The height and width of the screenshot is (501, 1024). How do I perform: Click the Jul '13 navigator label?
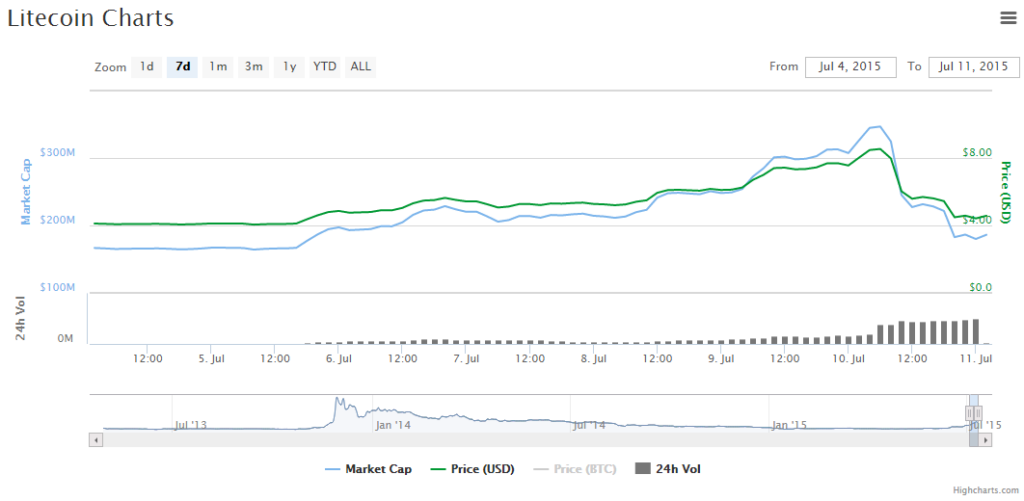[191, 425]
